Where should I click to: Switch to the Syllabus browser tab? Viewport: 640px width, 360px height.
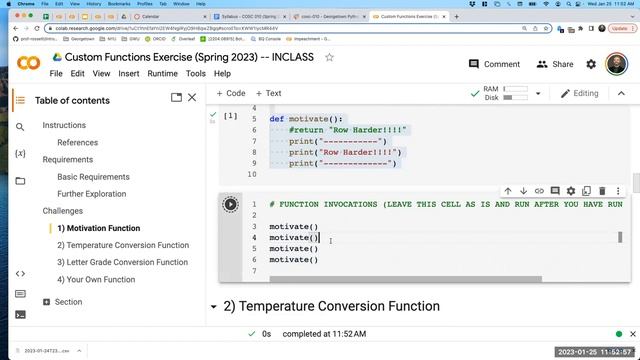(x=249, y=16)
